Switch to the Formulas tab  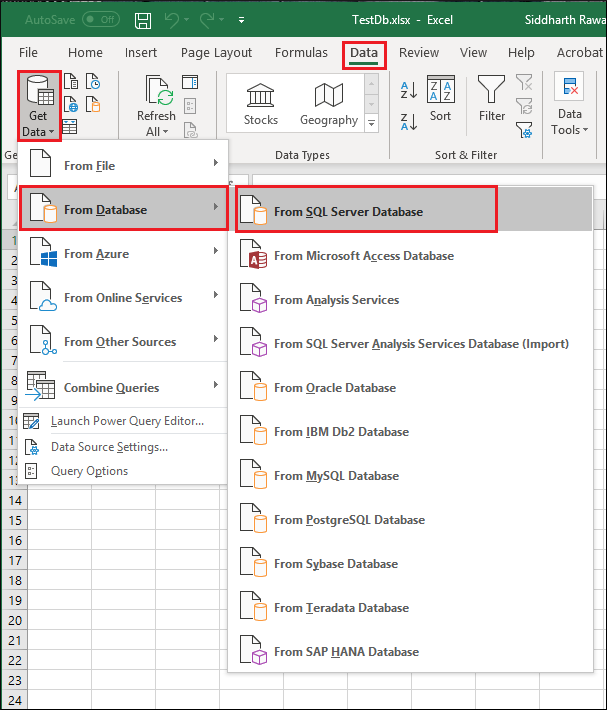coord(301,53)
